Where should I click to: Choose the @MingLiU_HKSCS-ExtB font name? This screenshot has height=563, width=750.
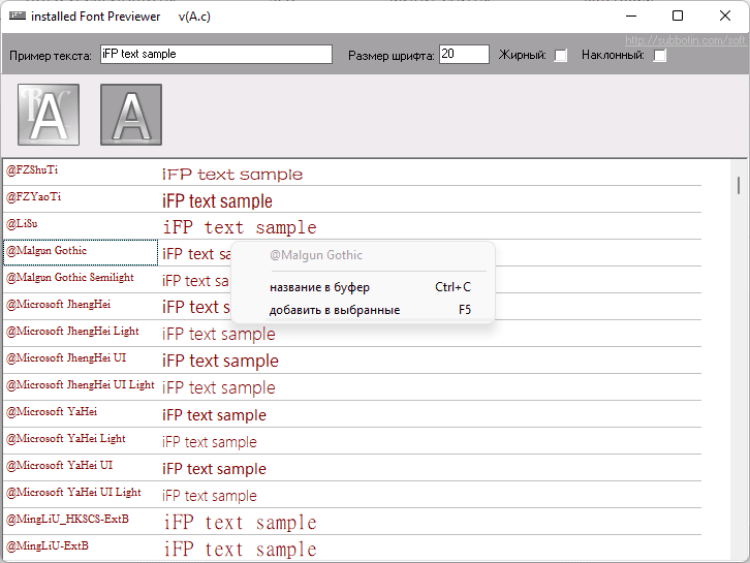coord(68,519)
